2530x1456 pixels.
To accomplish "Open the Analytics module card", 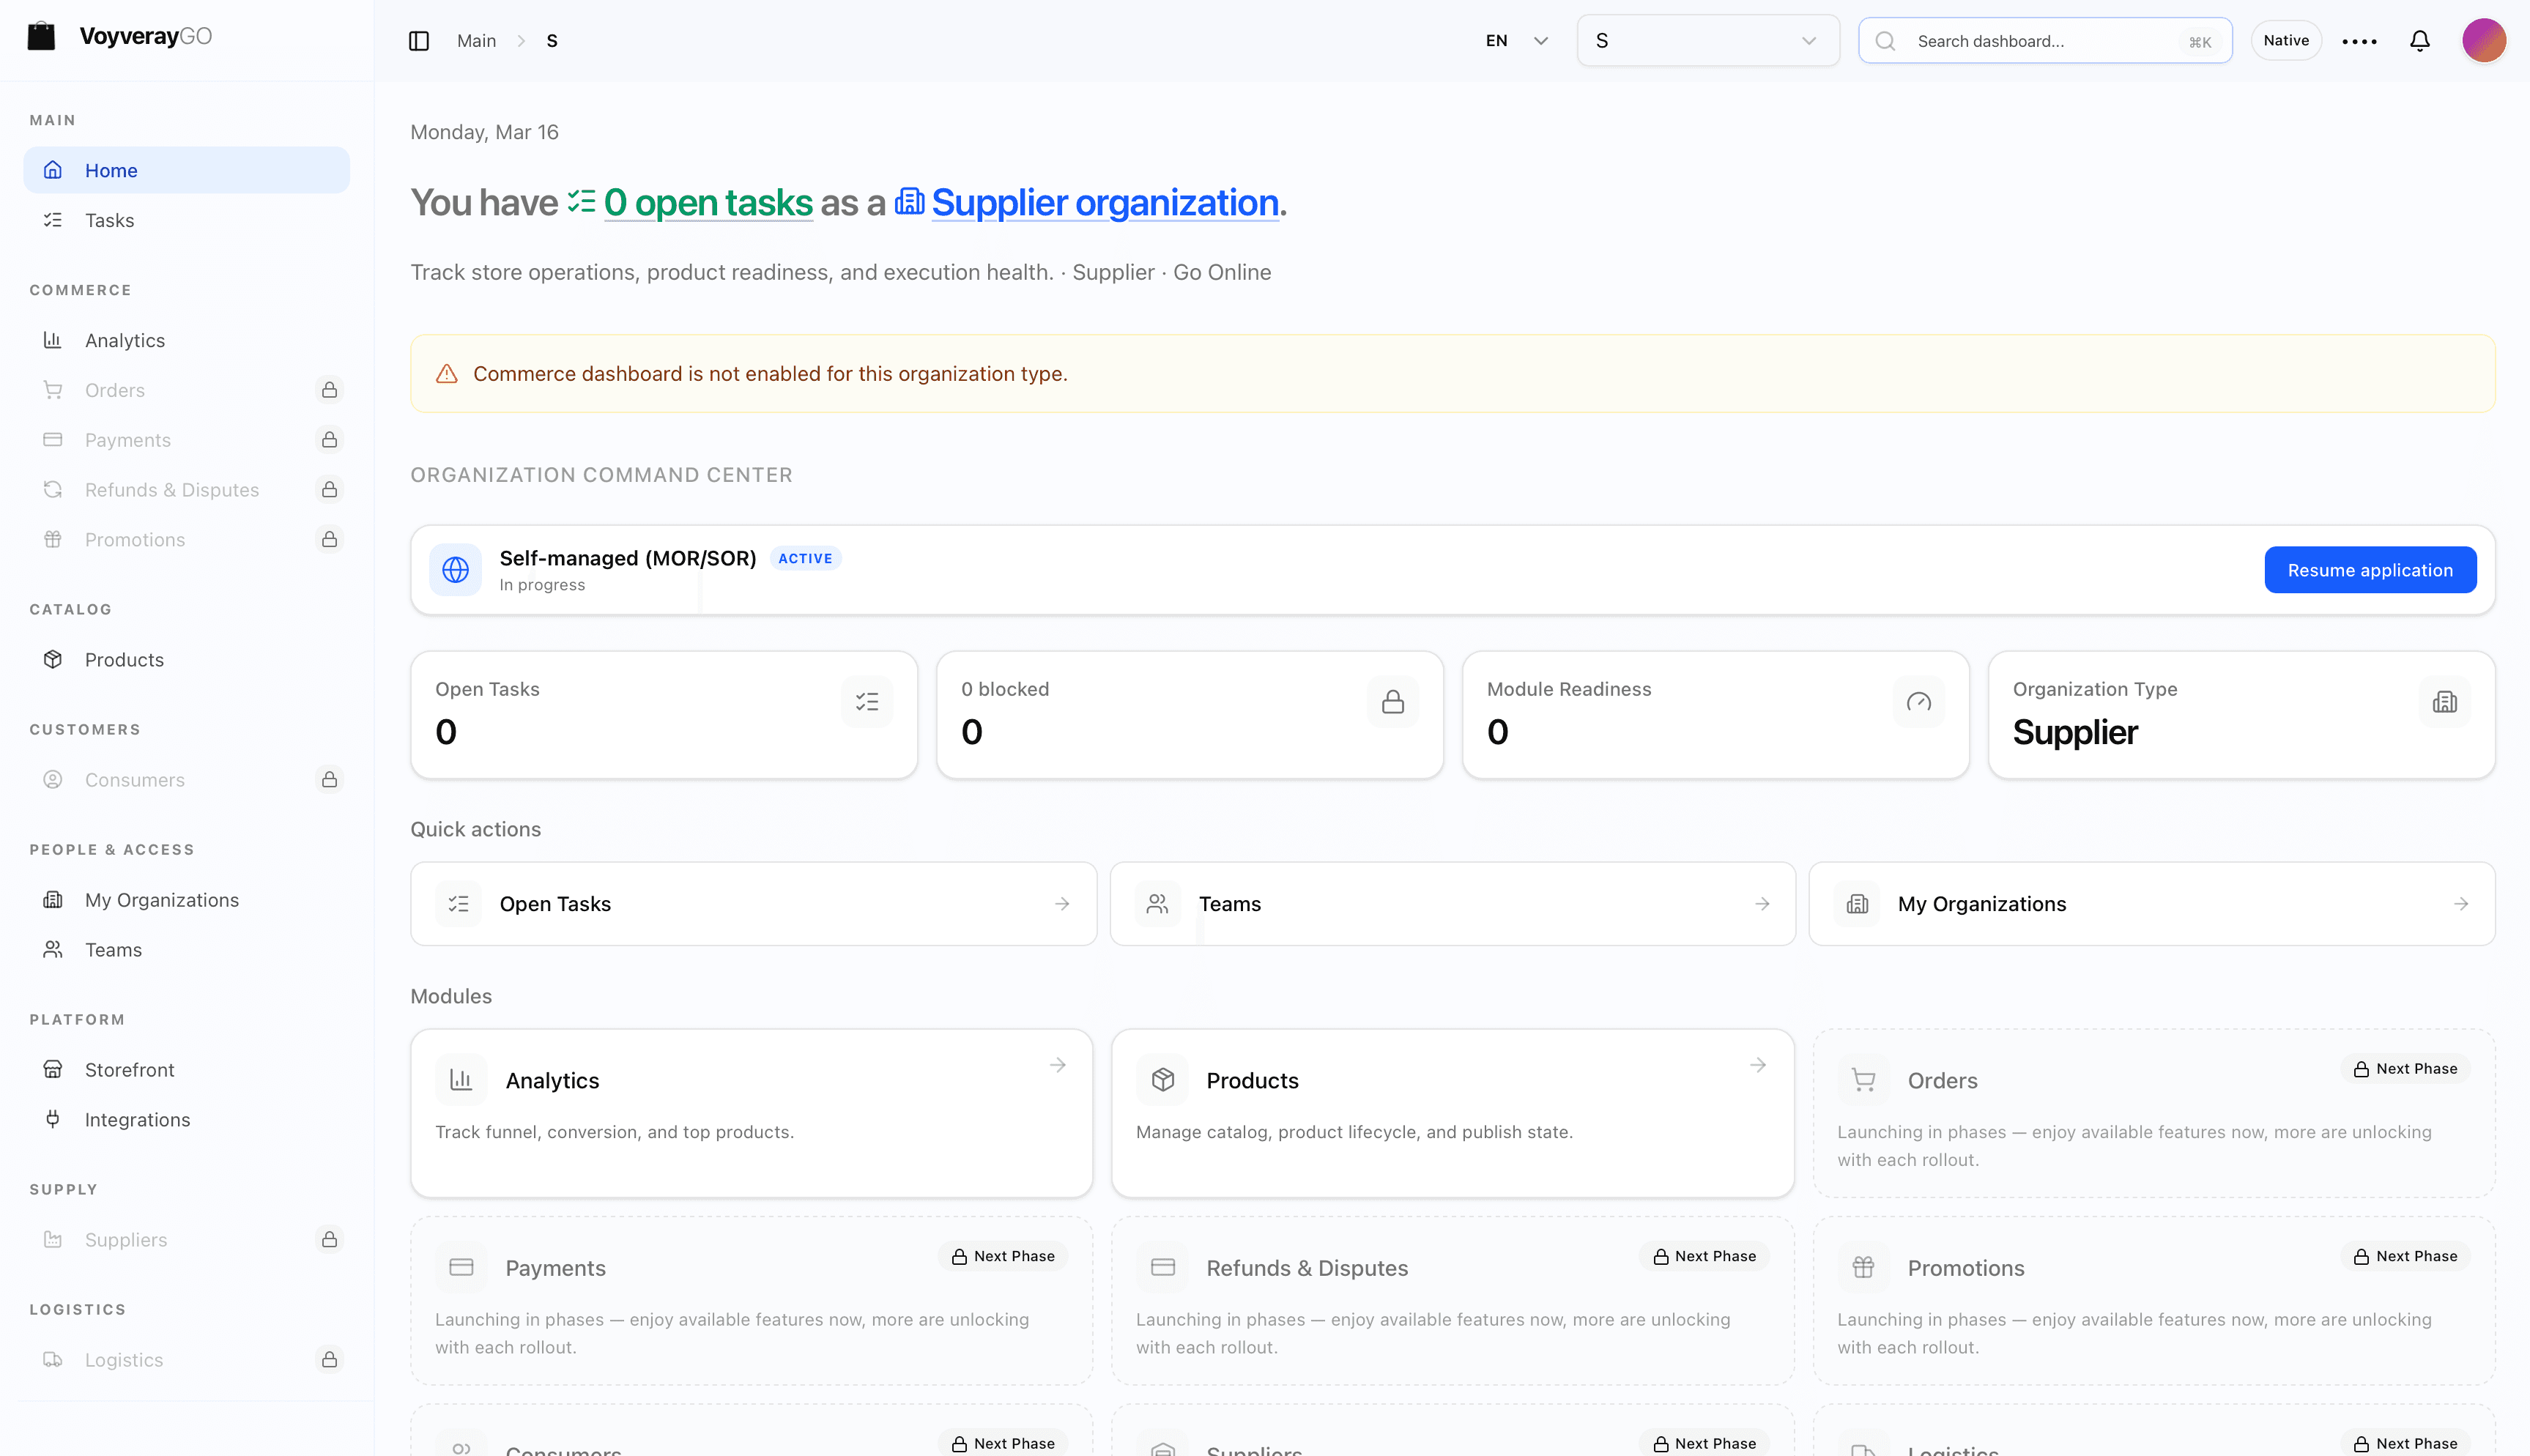I will click(752, 1113).
